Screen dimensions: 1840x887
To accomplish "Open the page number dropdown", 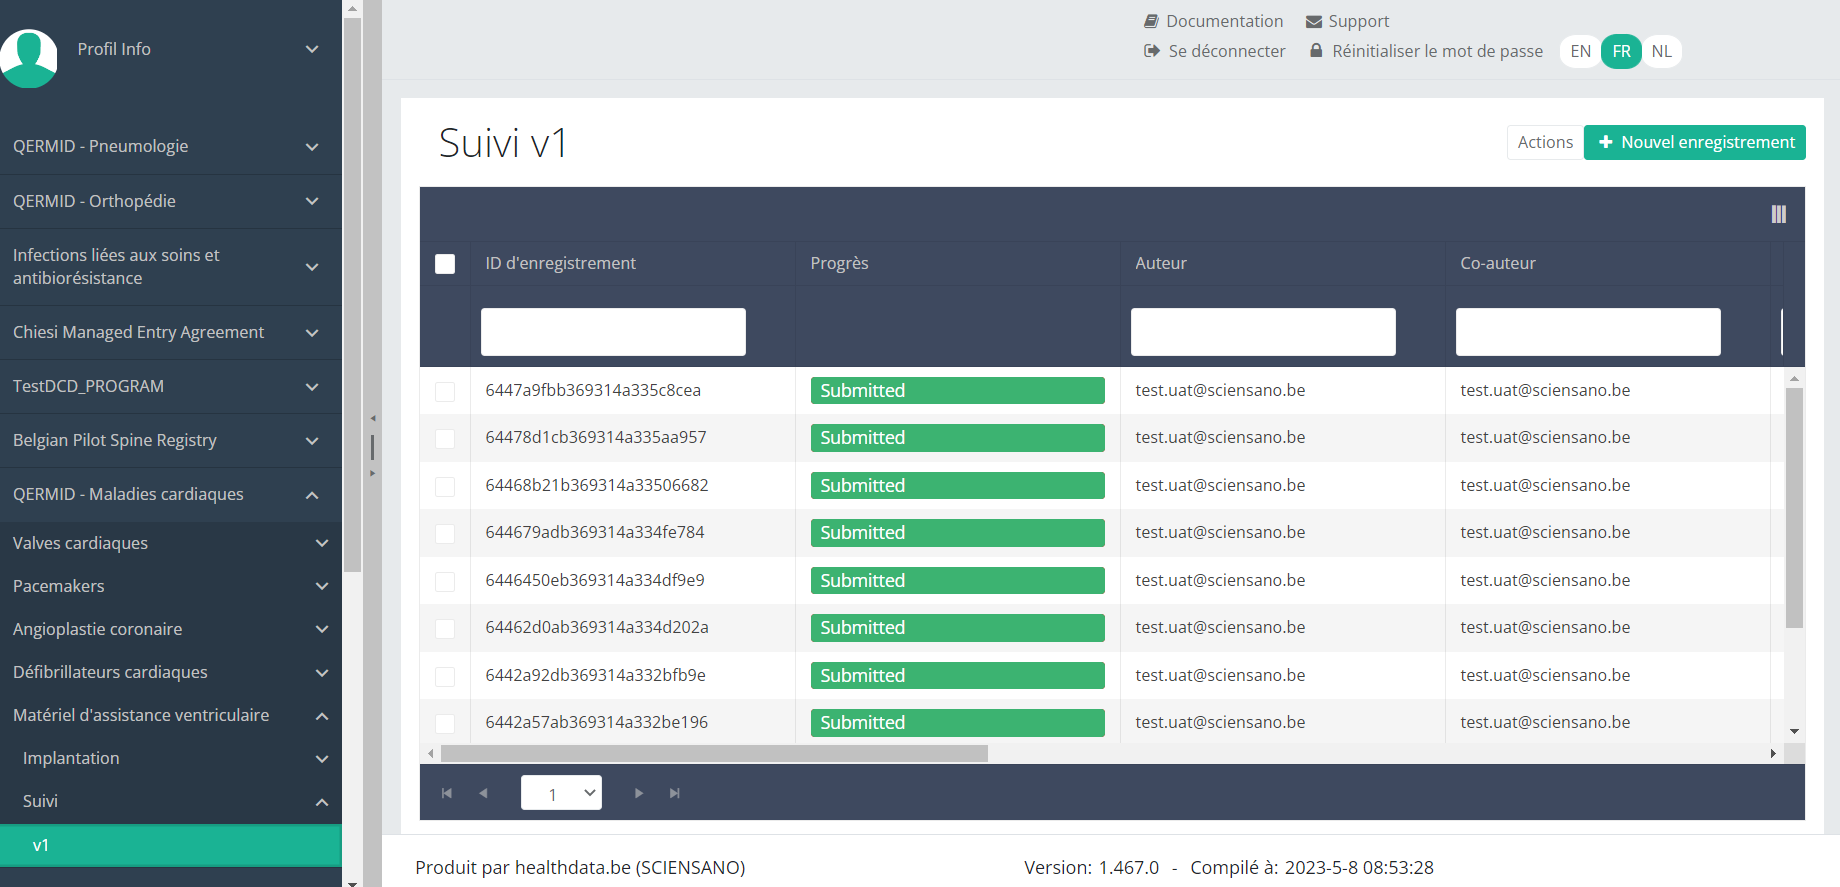I will [x=561, y=793].
